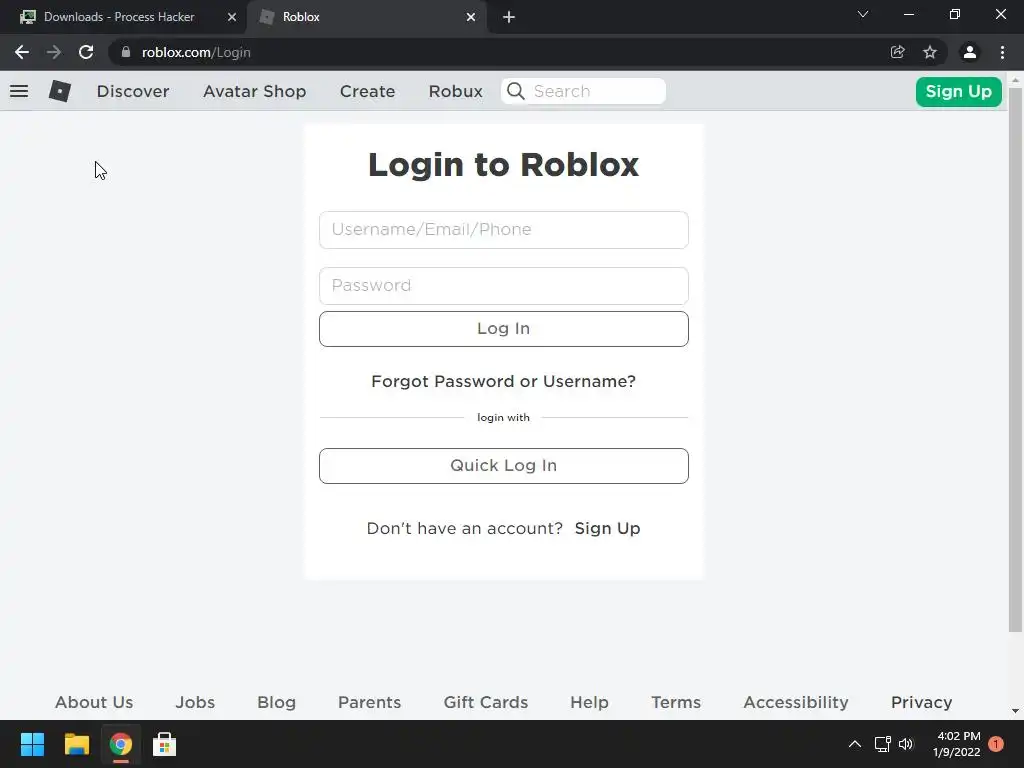Open Microsoft Store from the taskbar

(165, 744)
